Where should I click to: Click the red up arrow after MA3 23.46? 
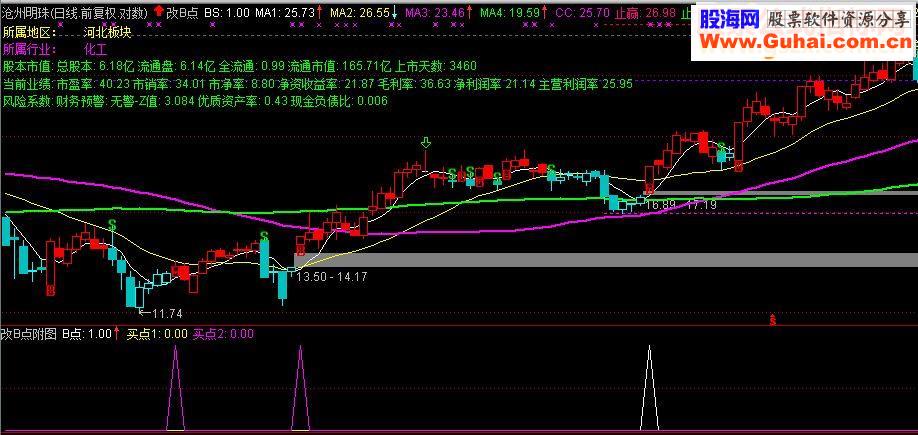pos(469,12)
